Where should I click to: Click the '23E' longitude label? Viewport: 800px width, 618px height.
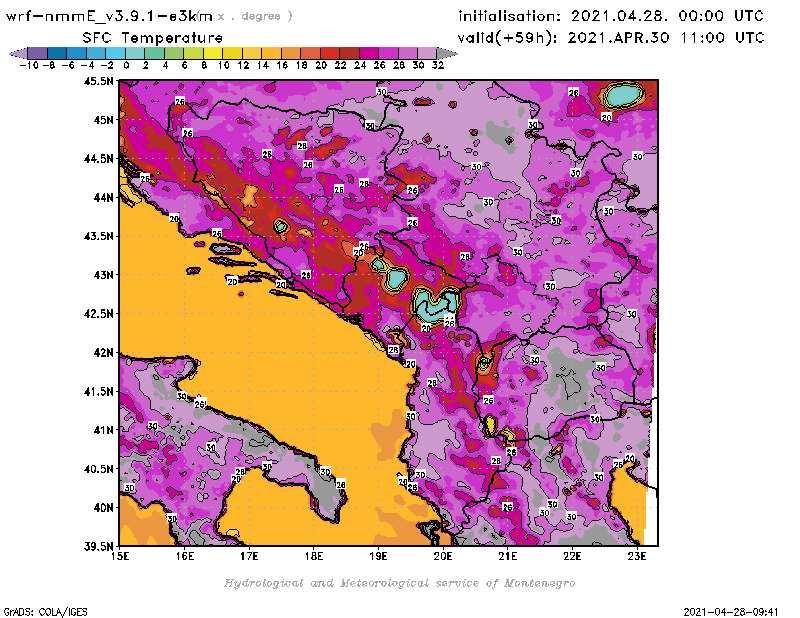(637, 556)
